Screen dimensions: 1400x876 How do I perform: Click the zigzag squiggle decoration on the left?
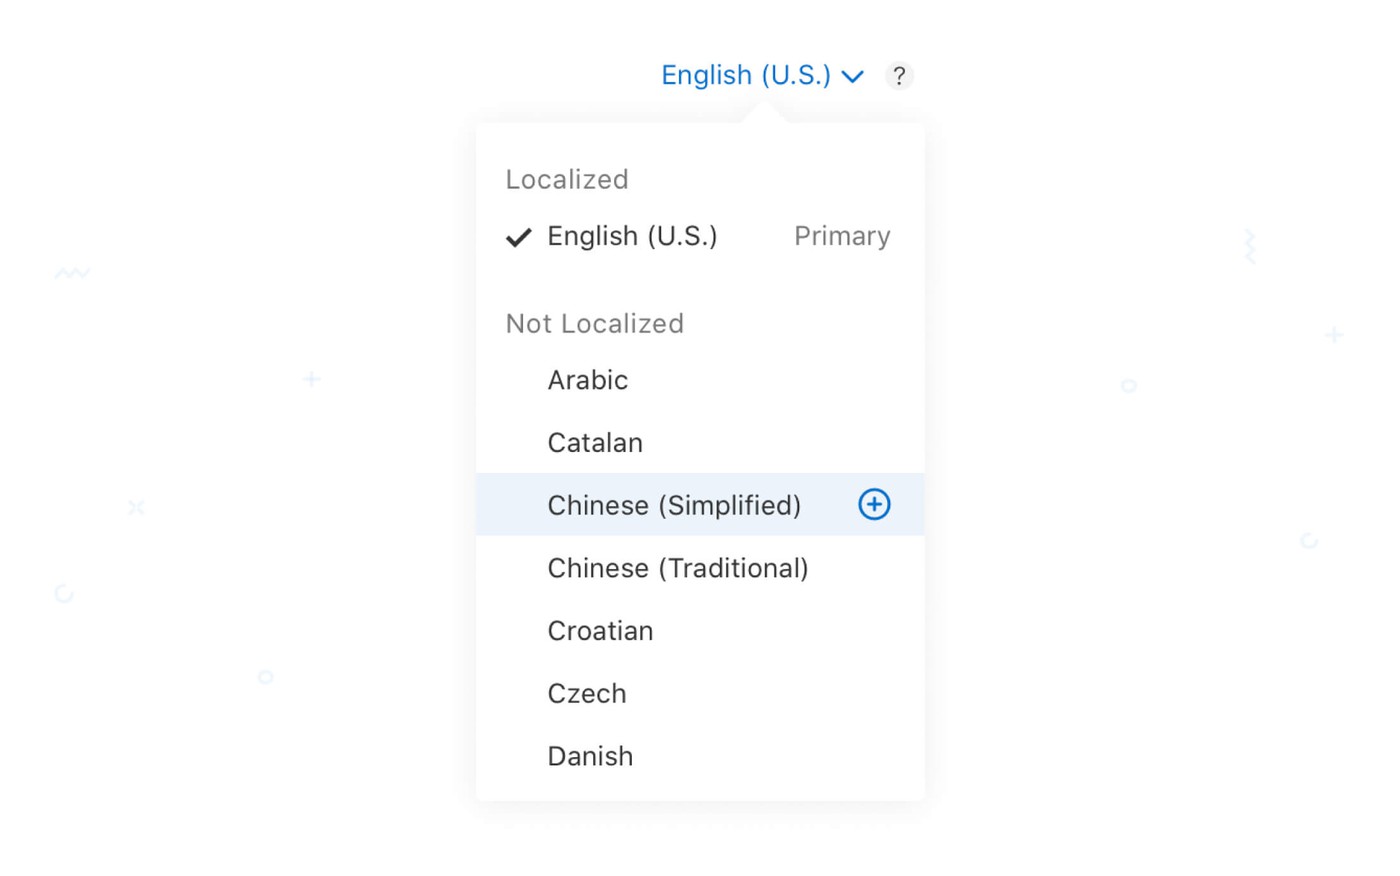(72, 272)
